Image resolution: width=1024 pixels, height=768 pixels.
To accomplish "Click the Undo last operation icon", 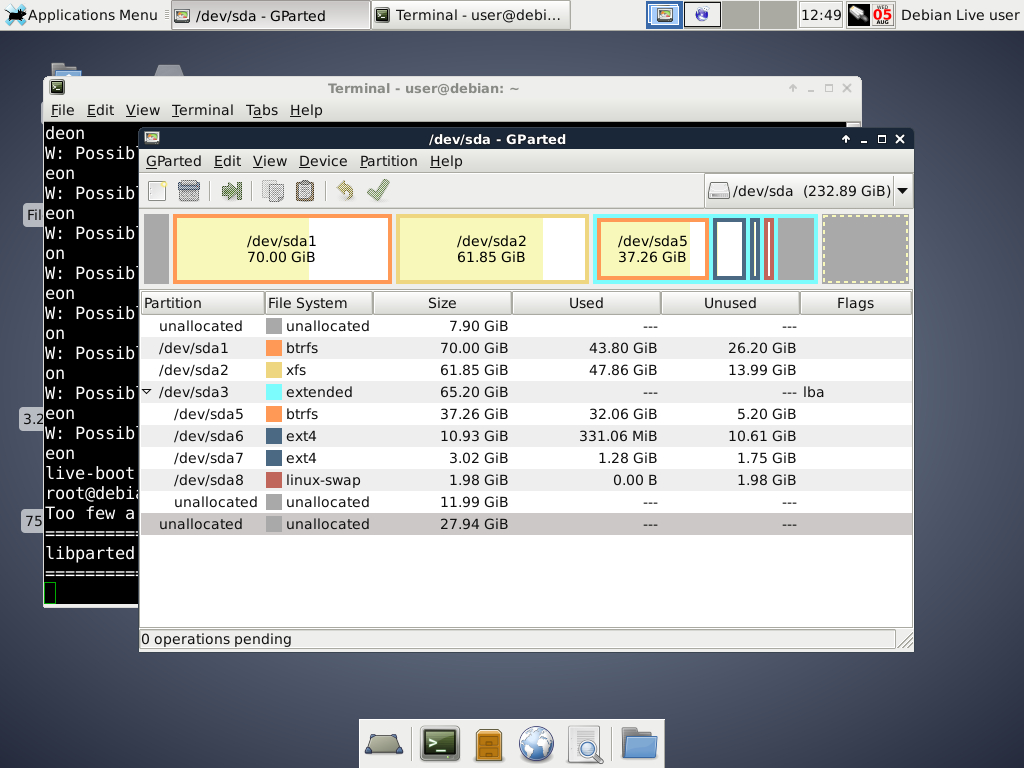I will (x=345, y=191).
